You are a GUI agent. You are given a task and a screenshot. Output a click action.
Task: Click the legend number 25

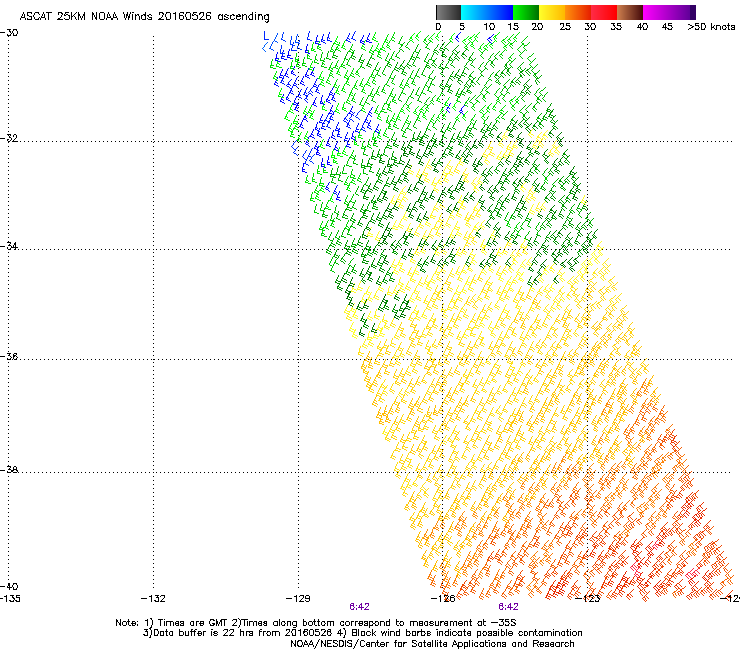click(x=565, y=27)
